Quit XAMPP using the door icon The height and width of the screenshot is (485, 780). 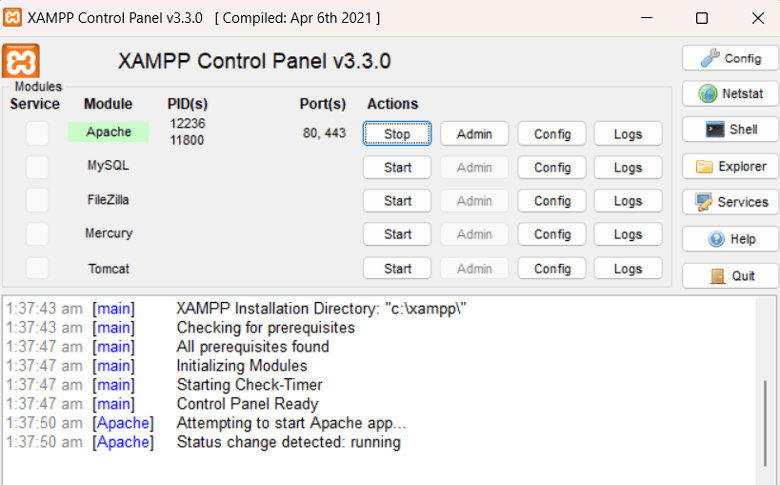[730, 275]
